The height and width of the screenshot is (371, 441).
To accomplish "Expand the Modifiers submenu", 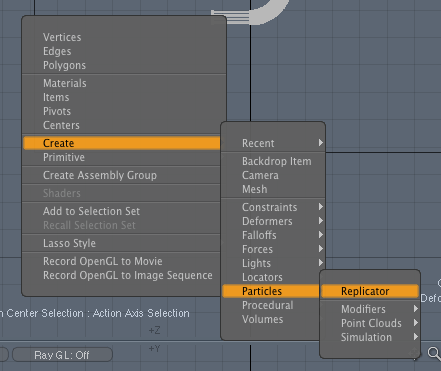I will [x=370, y=309].
